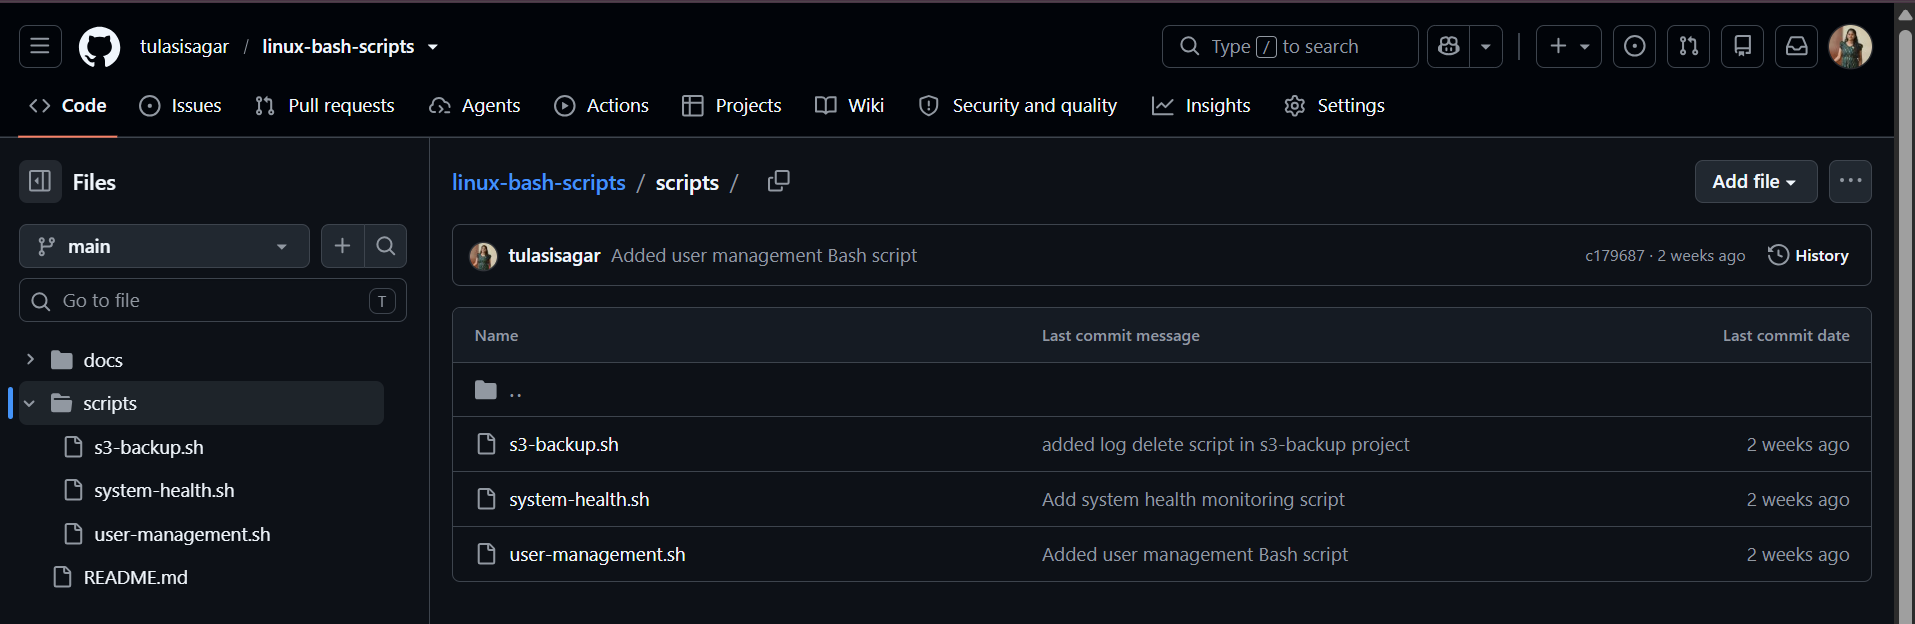Open the Add file dropdown

1755,181
